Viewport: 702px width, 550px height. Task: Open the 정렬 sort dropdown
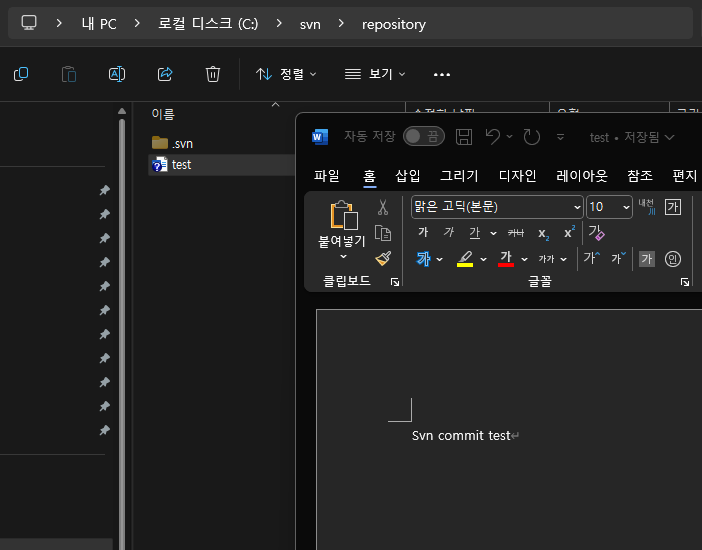[286, 74]
